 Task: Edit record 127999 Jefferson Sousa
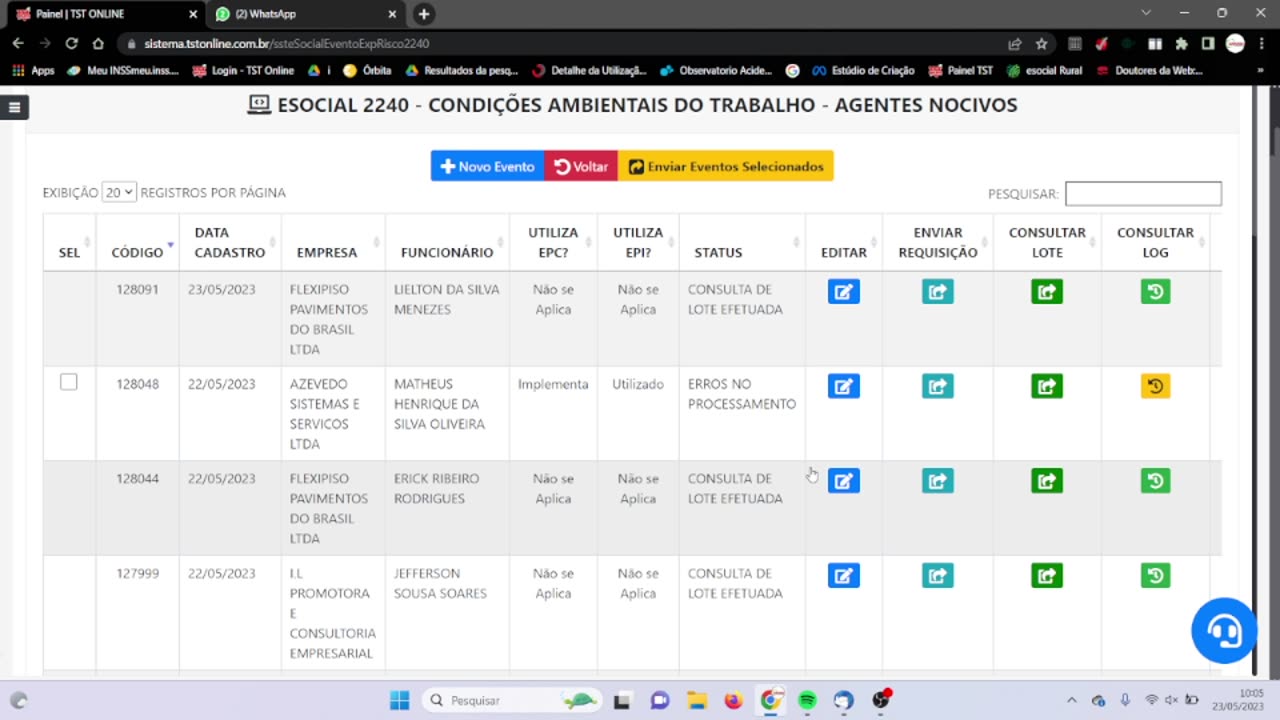(843, 575)
